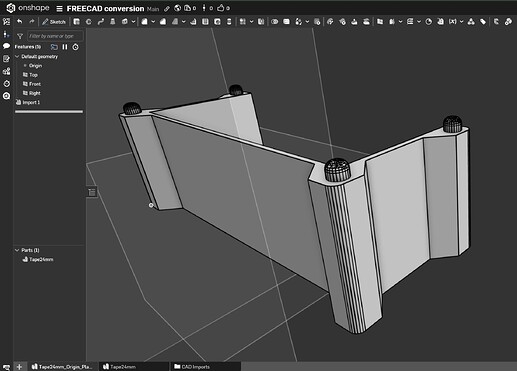517x371 pixels.
Task: Toggle the floating panel handle on viewport edge
Action: 92,192
